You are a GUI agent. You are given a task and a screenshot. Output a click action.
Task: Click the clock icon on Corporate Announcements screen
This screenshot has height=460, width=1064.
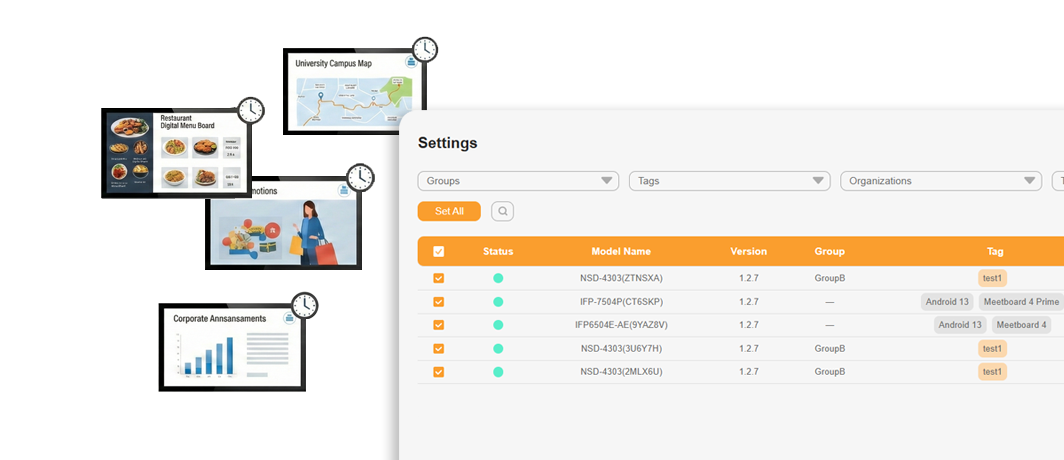tap(305, 305)
